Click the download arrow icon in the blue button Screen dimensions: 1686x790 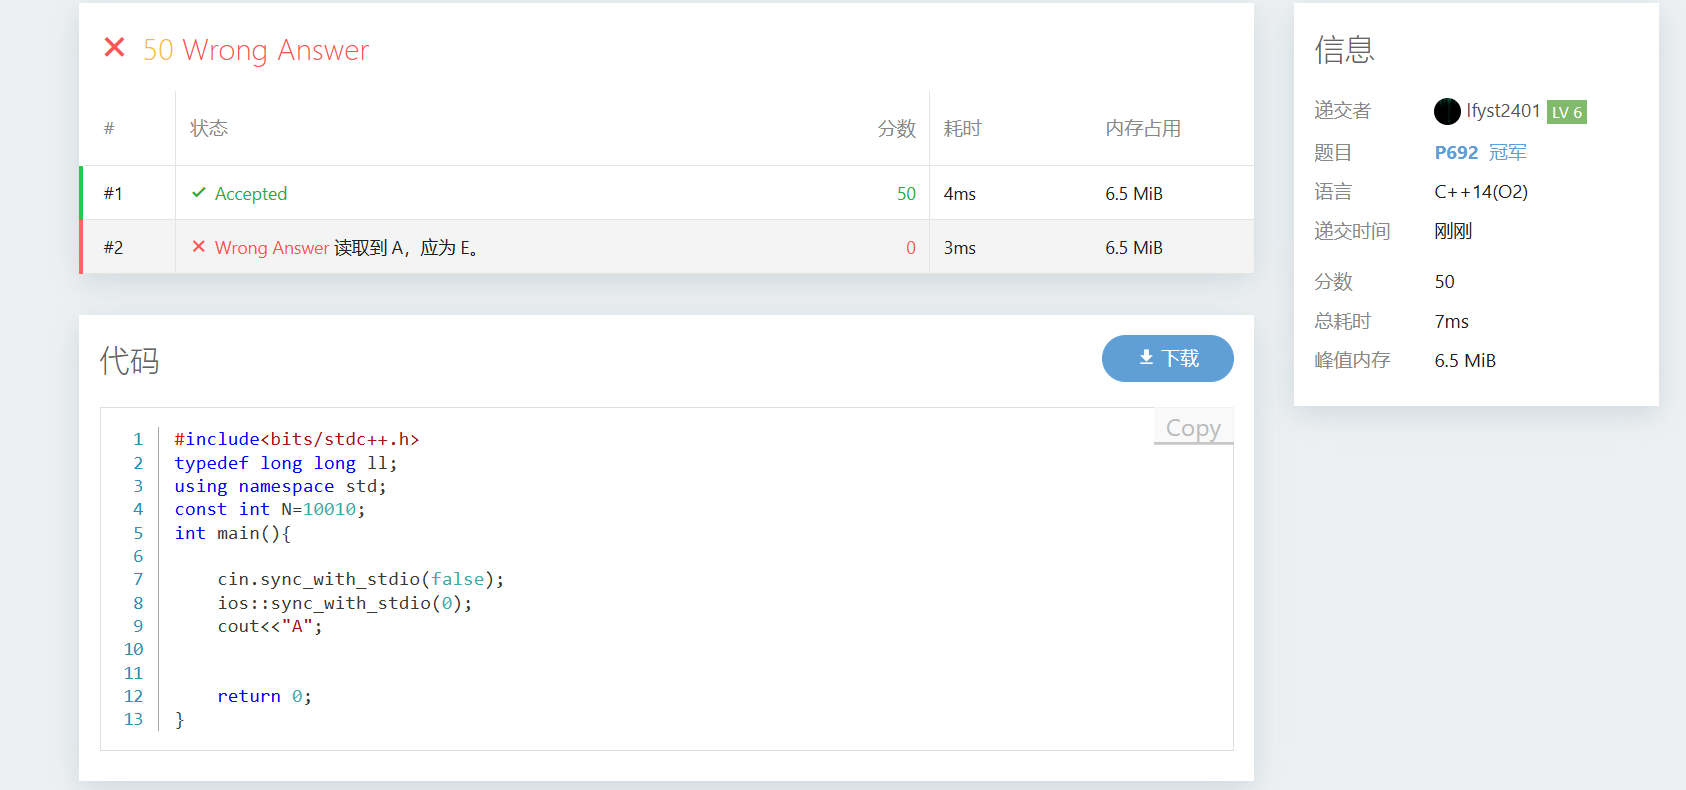point(1146,358)
